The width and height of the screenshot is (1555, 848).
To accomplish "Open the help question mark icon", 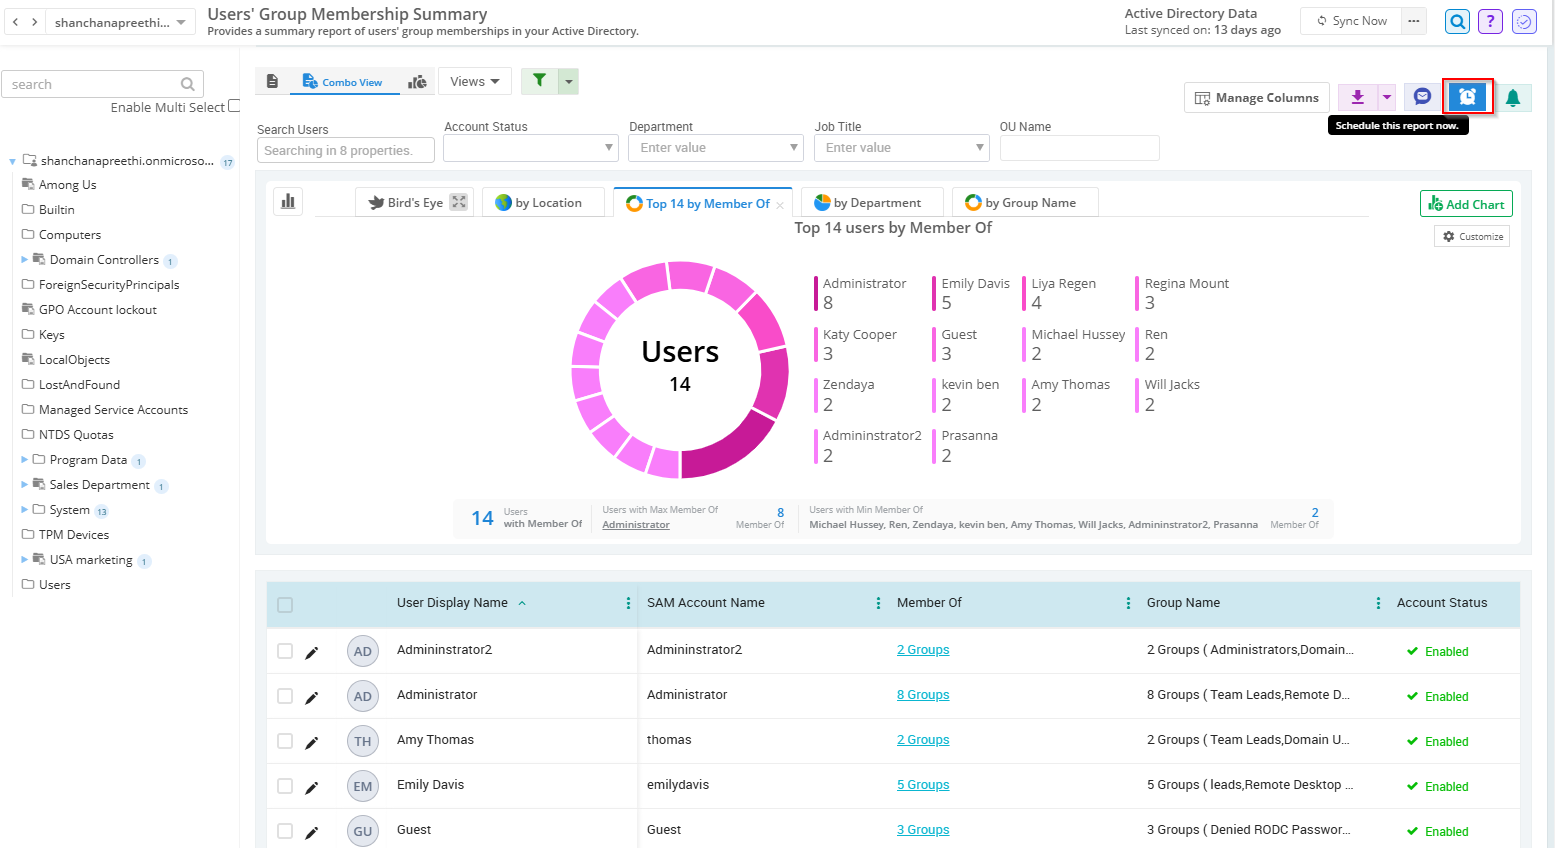I will coord(1490,20).
